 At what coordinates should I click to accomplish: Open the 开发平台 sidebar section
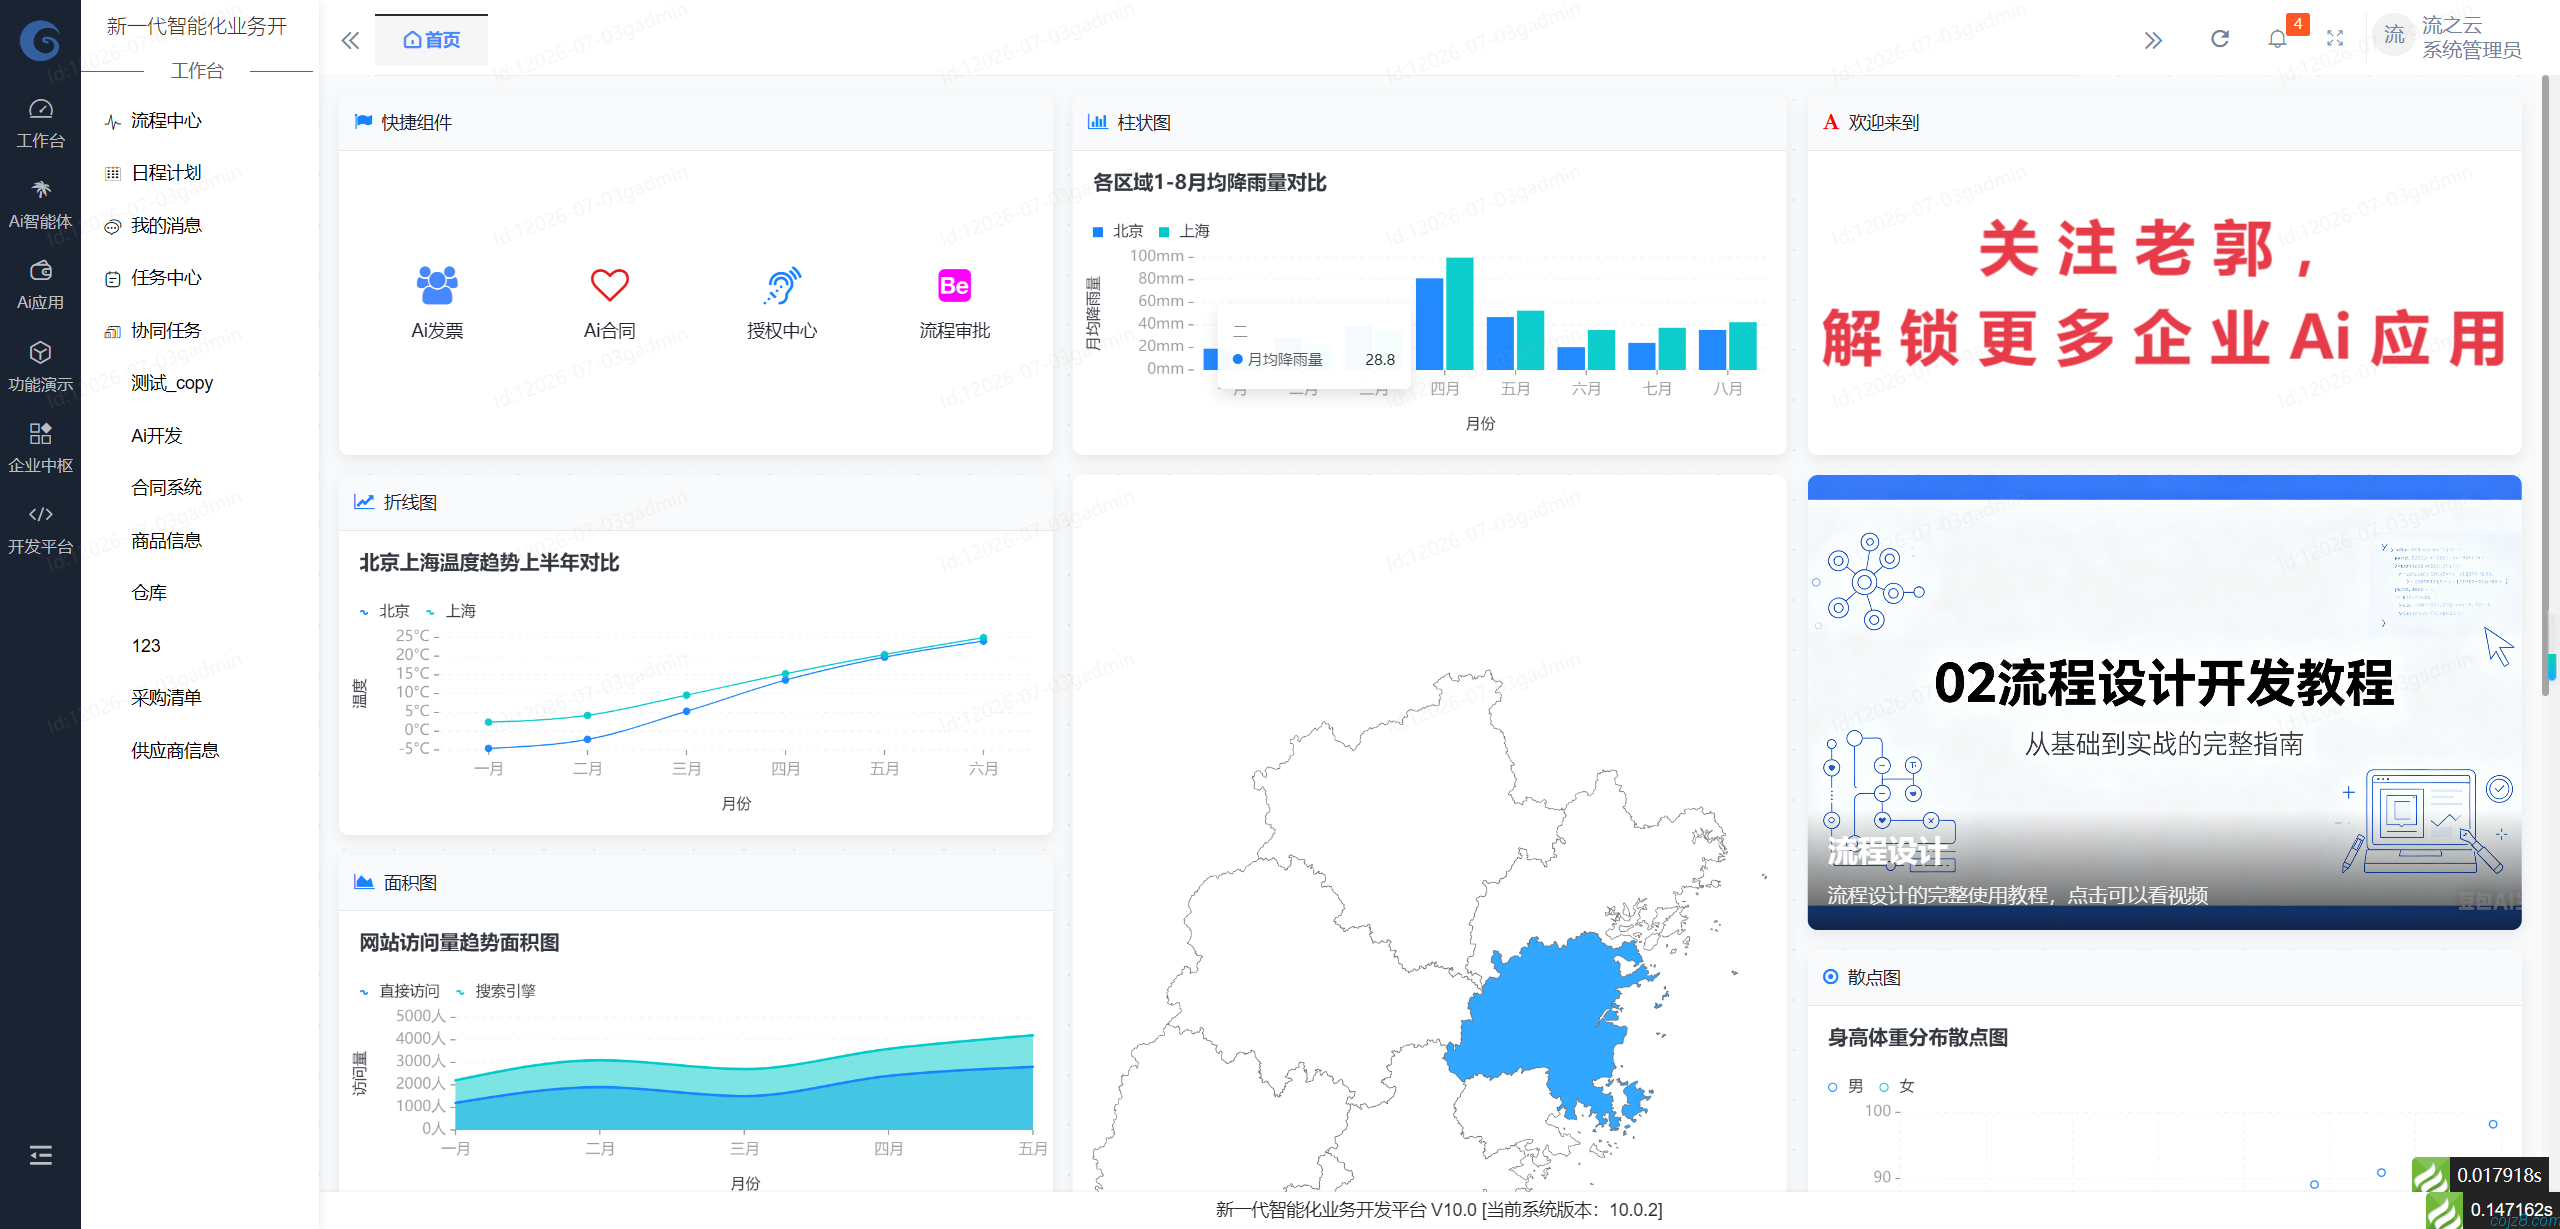coord(40,530)
